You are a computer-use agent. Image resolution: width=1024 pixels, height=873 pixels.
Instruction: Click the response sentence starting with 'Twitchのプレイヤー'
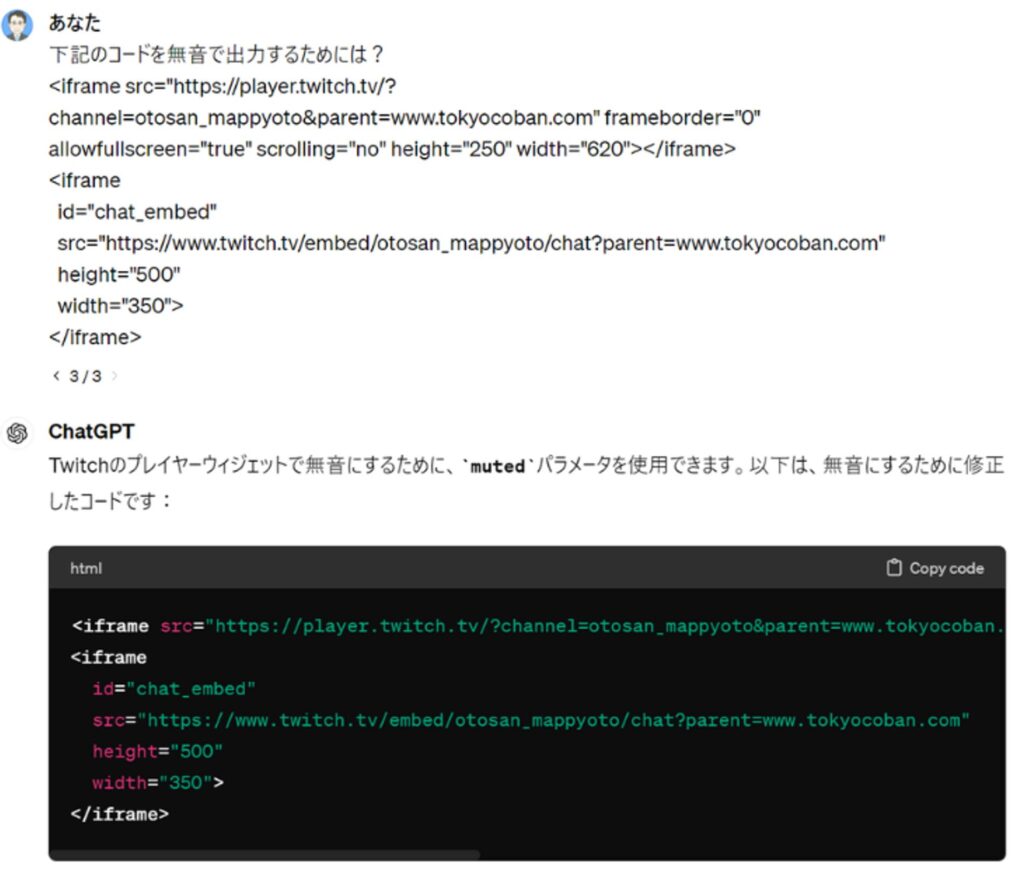click(526, 466)
